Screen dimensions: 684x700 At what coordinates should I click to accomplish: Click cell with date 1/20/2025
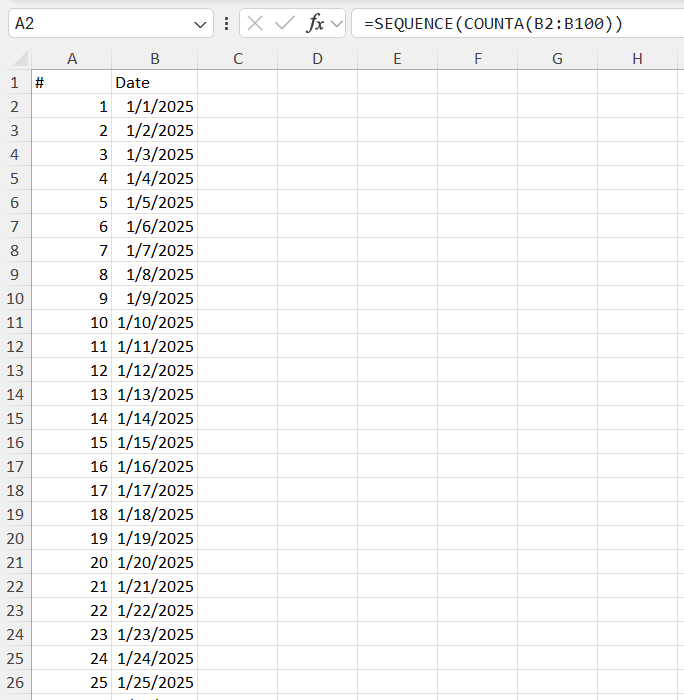(154, 562)
